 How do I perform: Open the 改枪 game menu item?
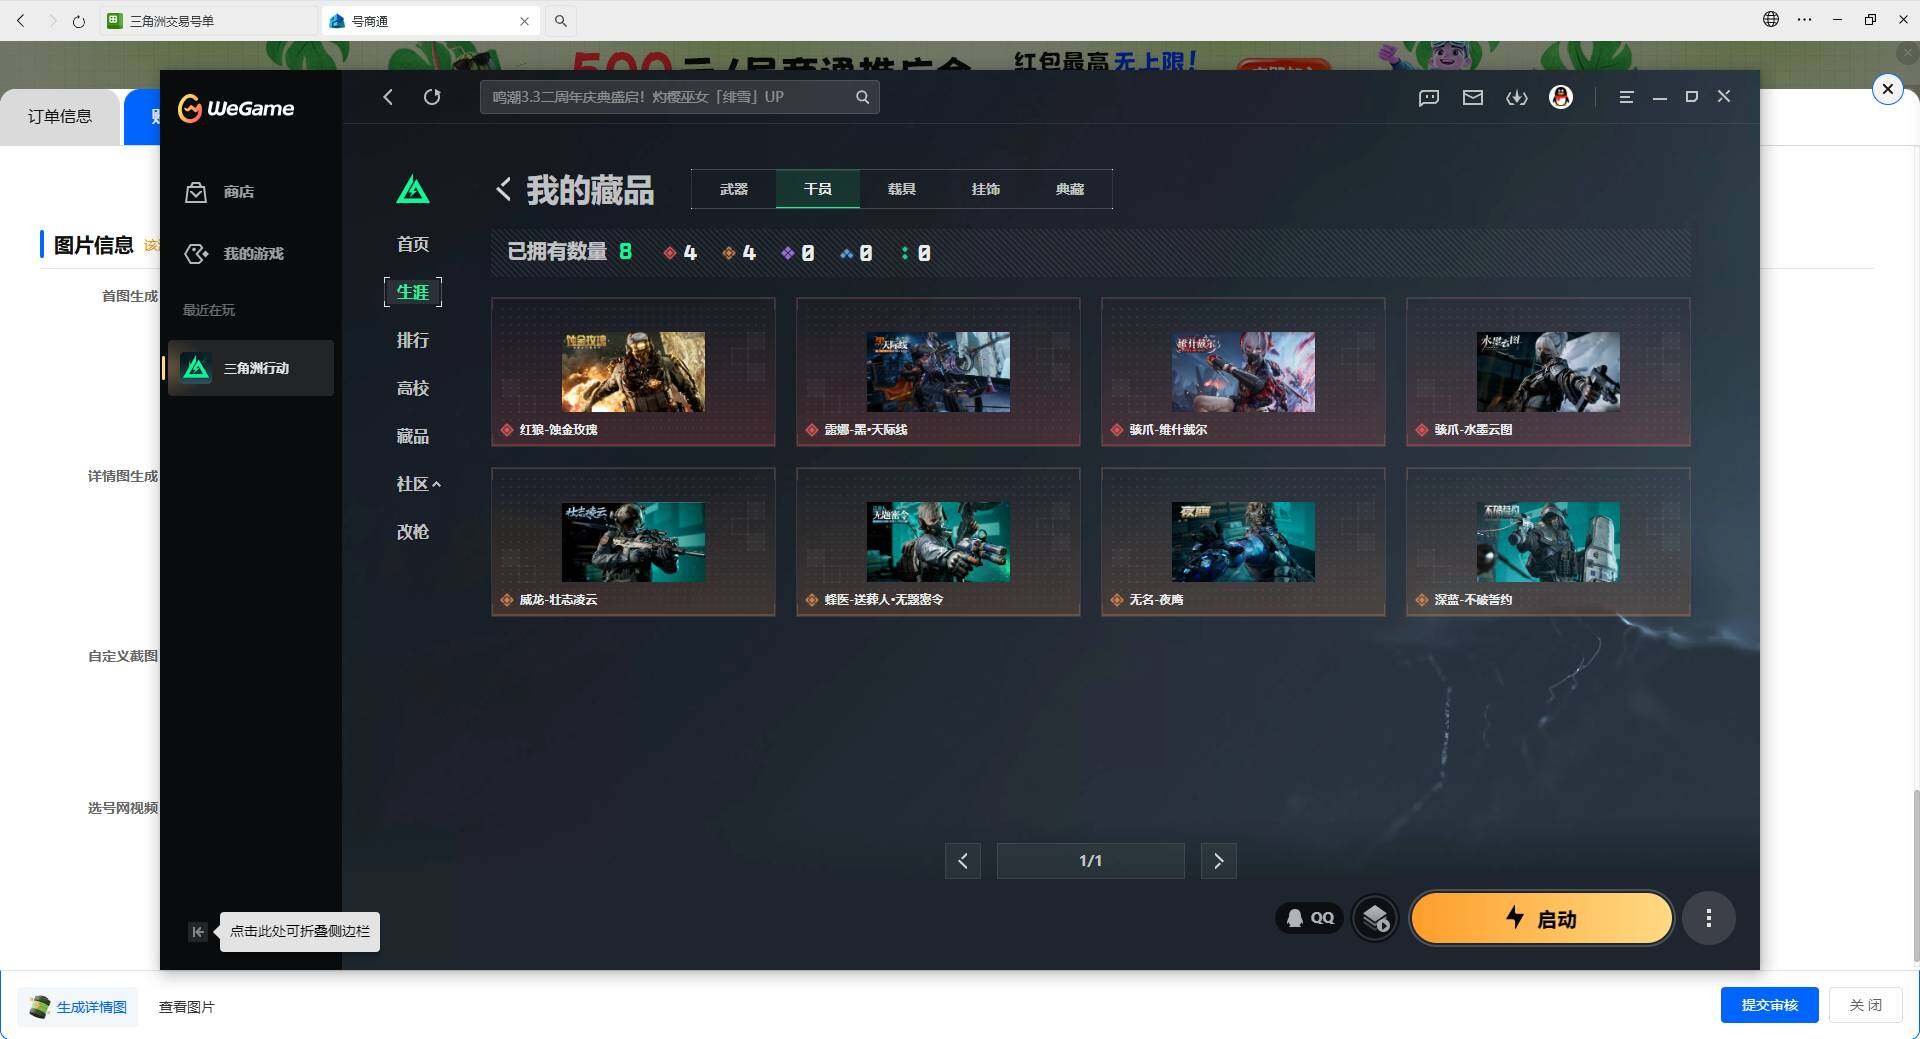pyautogui.click(x=413, y=532)
